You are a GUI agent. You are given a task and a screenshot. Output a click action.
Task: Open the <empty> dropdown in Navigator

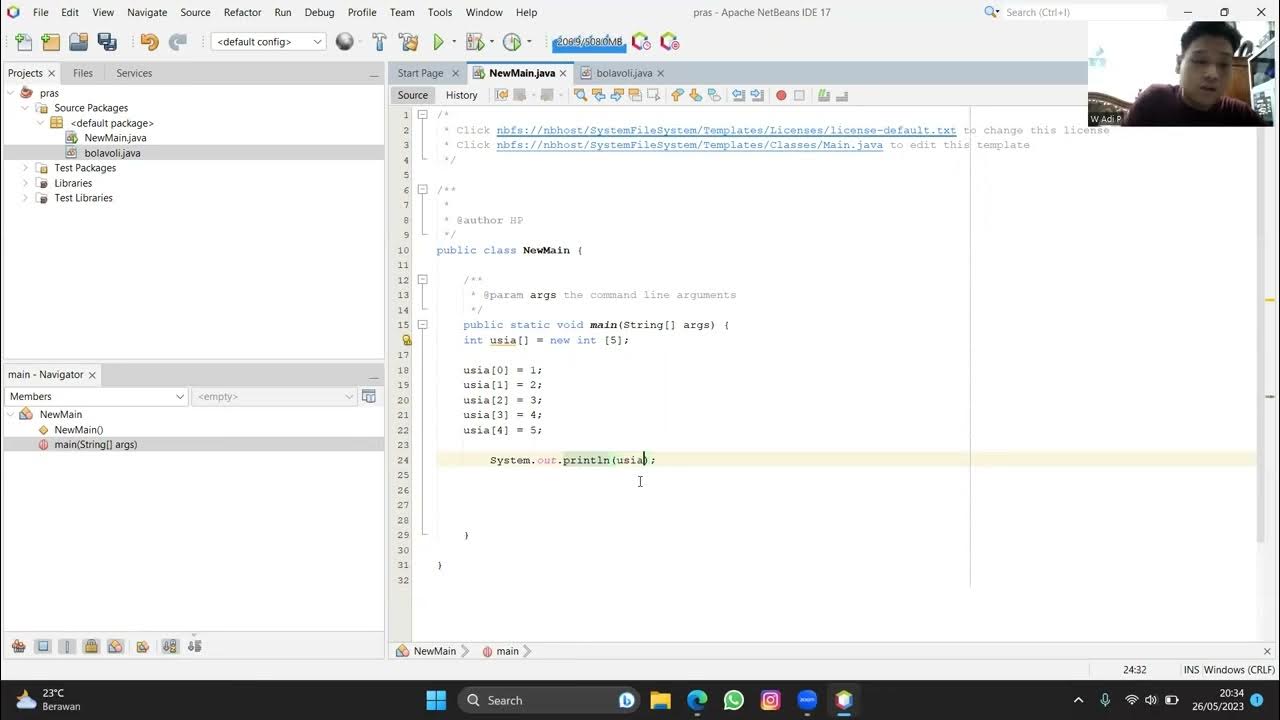274,396
